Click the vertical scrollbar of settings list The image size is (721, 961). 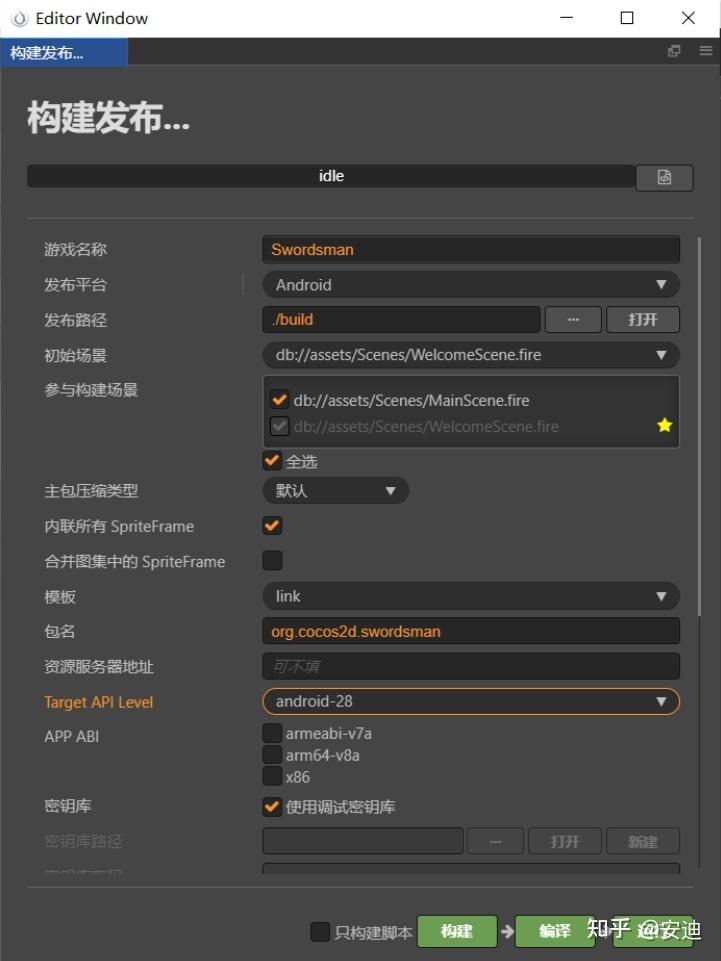coord(700,426)
